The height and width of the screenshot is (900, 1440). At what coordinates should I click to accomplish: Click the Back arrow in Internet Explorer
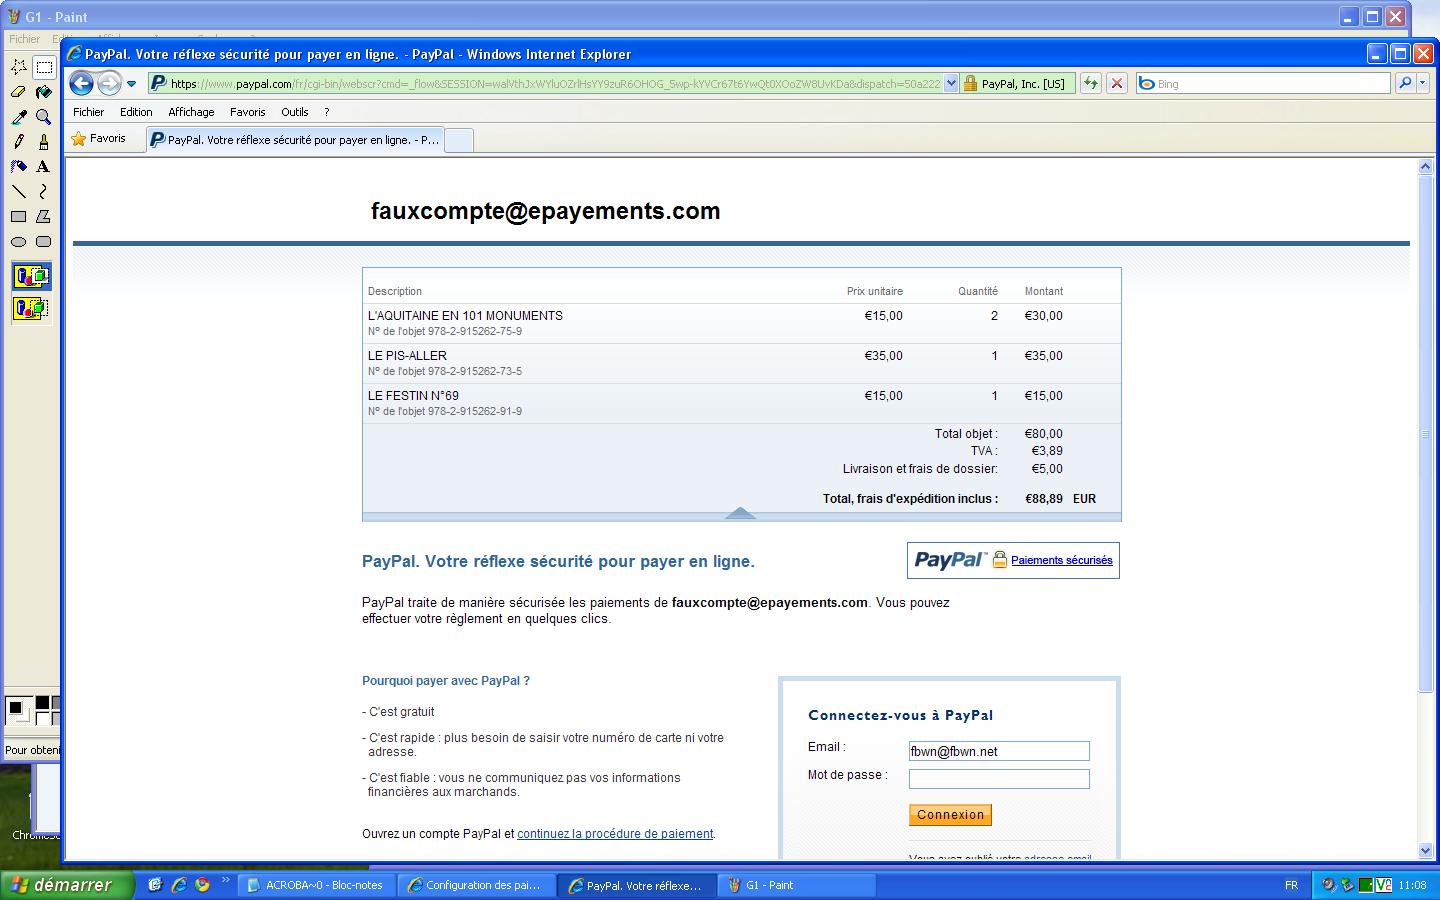click(x=82, y=84)
